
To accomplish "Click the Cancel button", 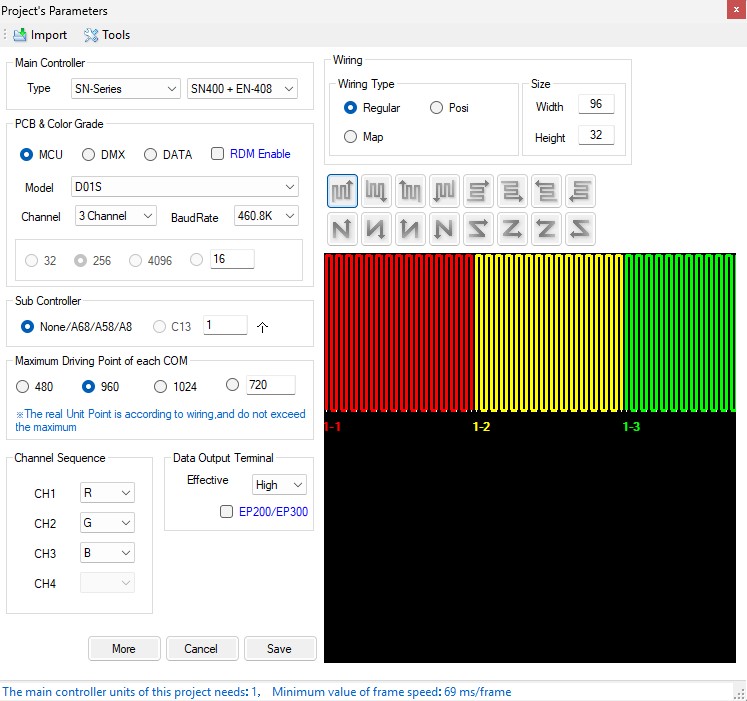I will [x=202, y=649].
